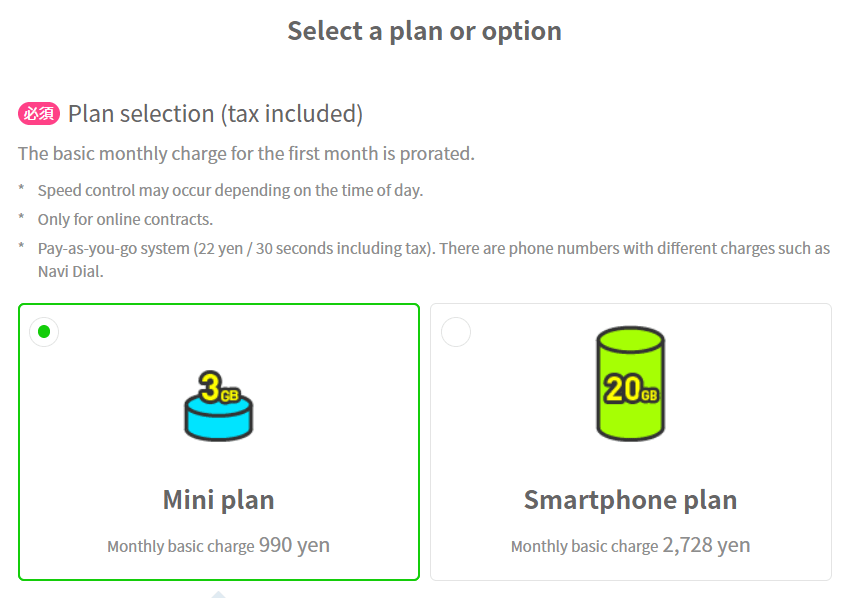Click the Smartphone plan title text

tap(630, 499)
